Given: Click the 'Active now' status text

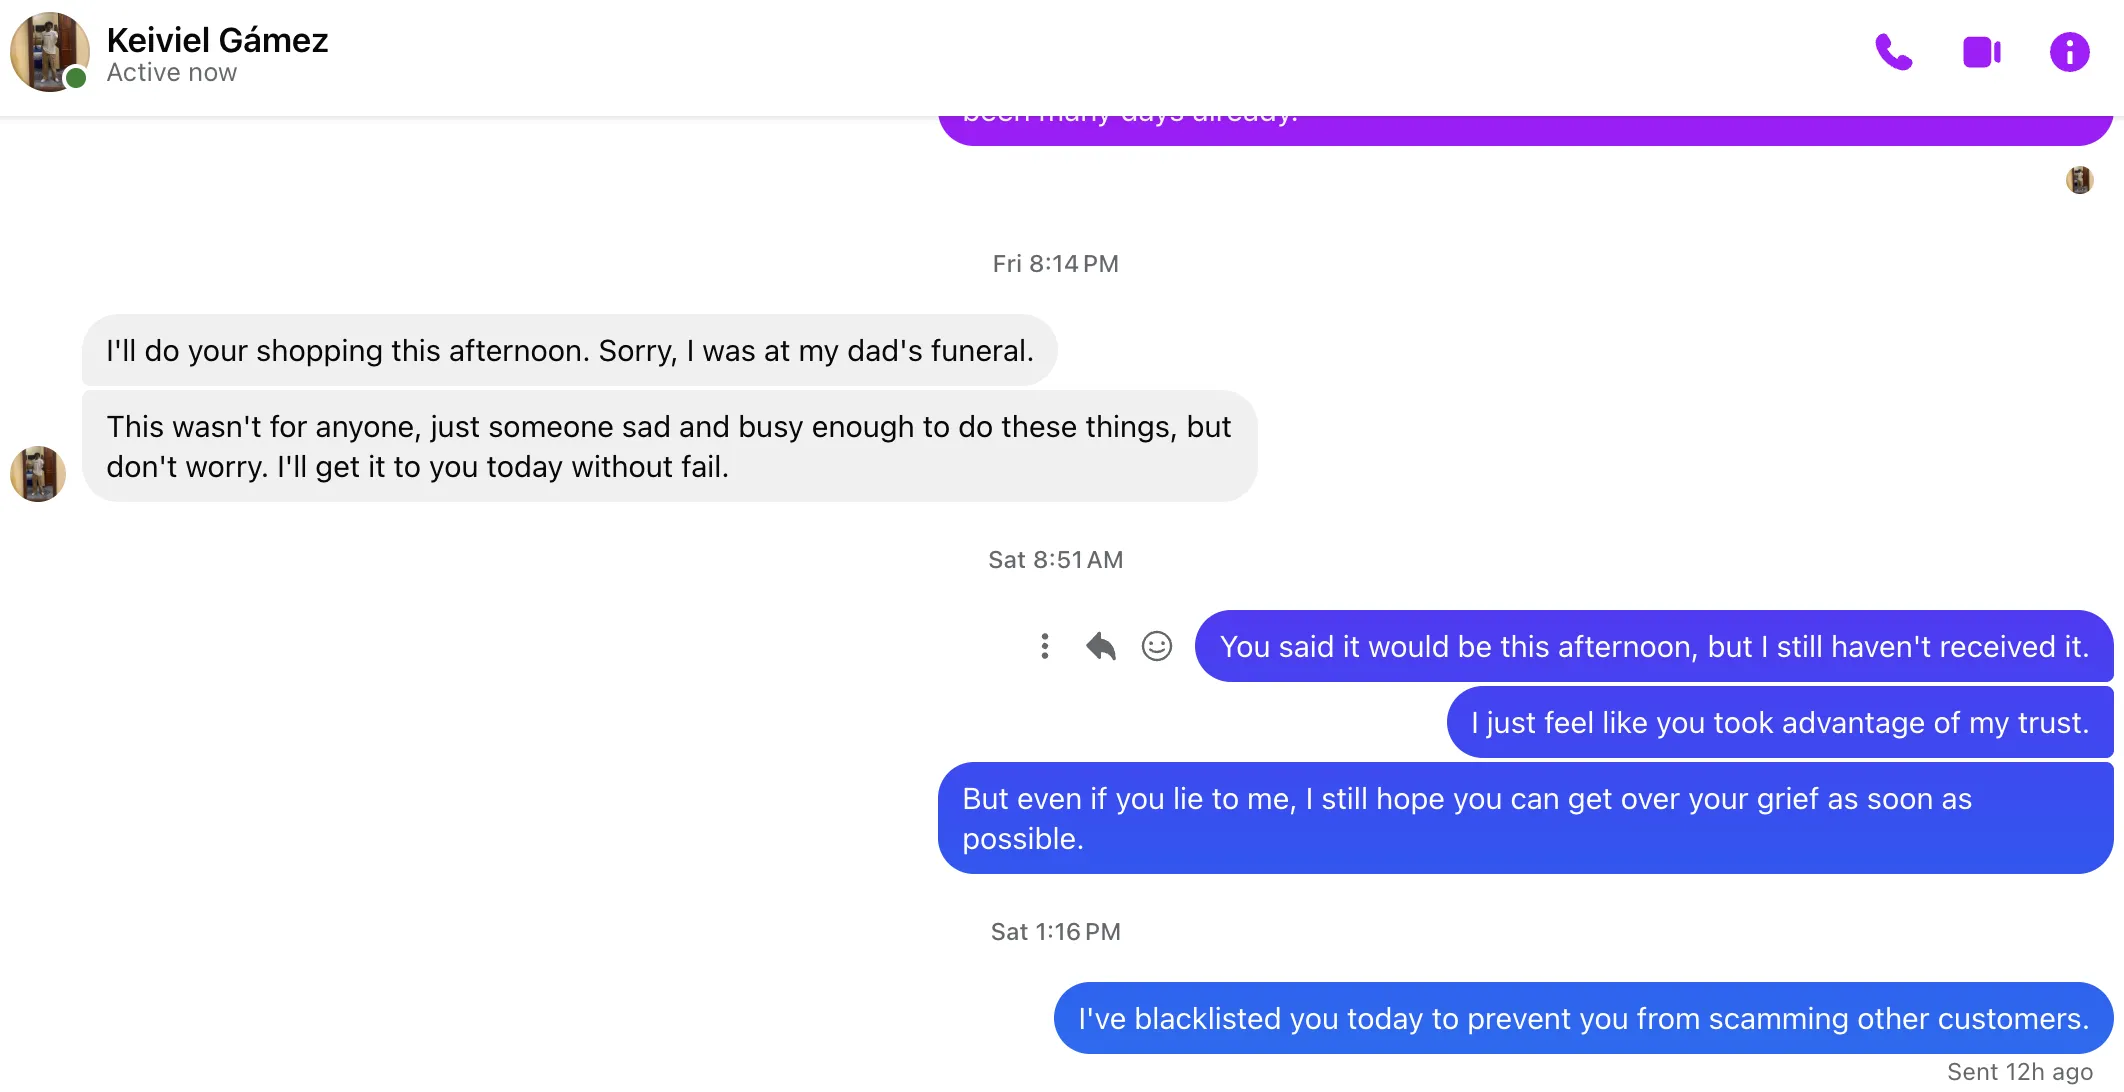Looking at the screenshot, I should pos(172,73).
